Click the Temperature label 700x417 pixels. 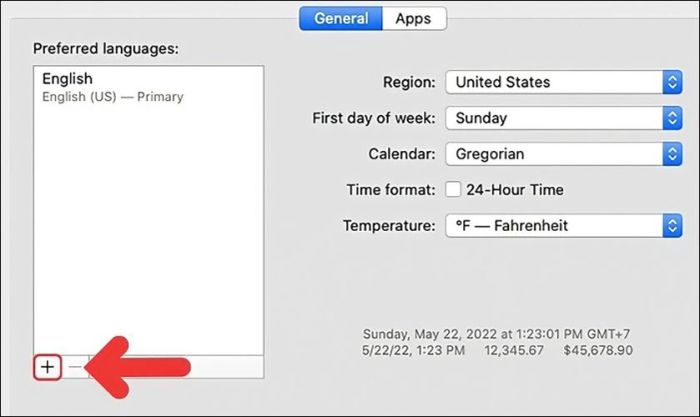389,225
